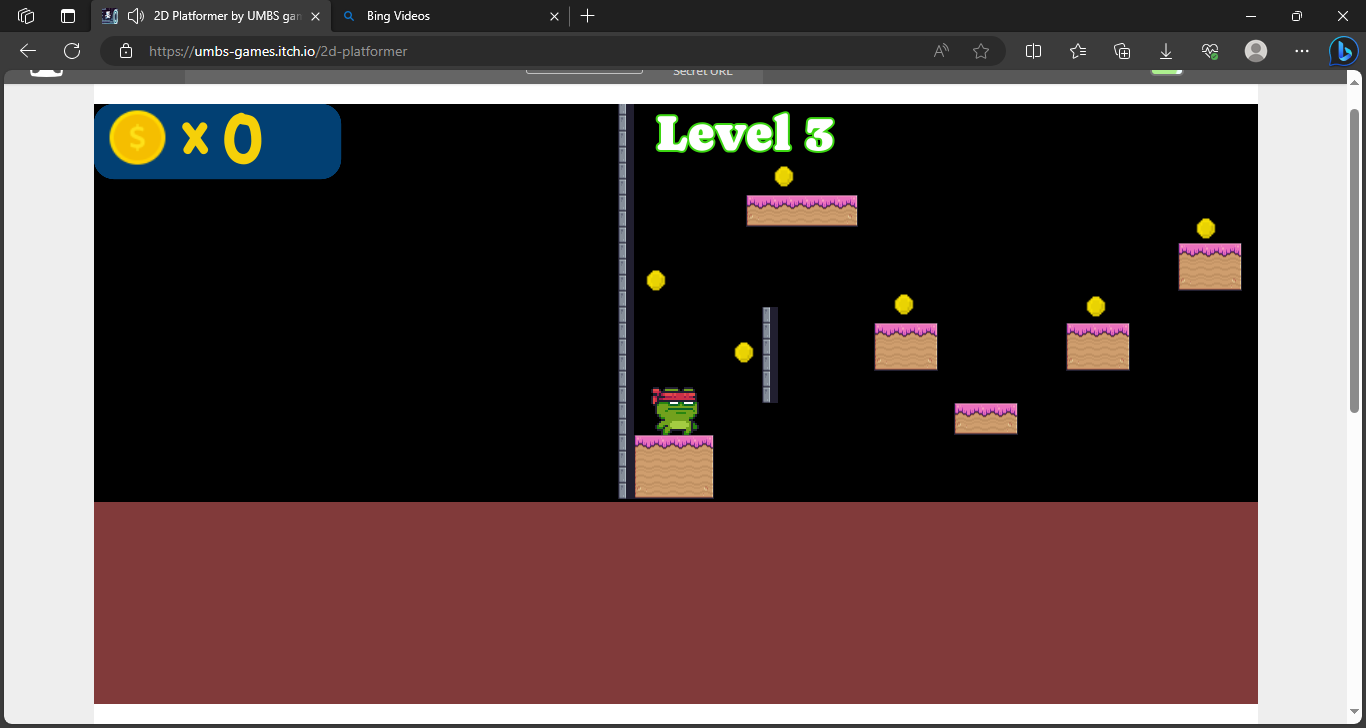The width and height of the screenshot is (1366, 728).
Task: Open the Edge workspaces icon
Action: 27,16
